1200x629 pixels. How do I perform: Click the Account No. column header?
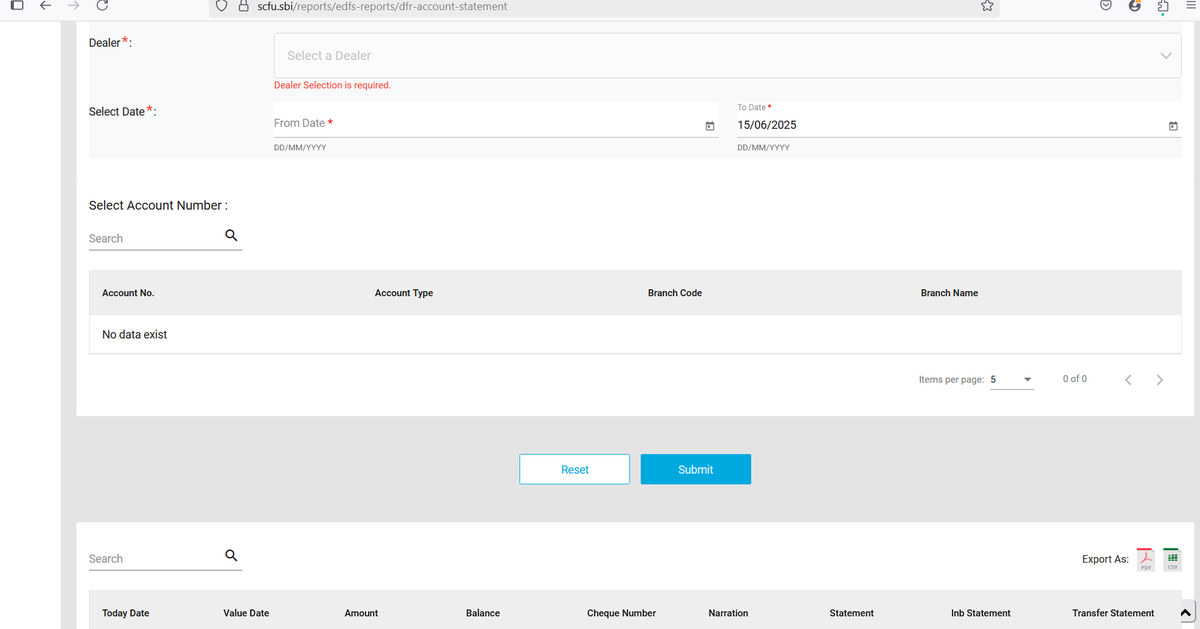click(x=128, y=293)
